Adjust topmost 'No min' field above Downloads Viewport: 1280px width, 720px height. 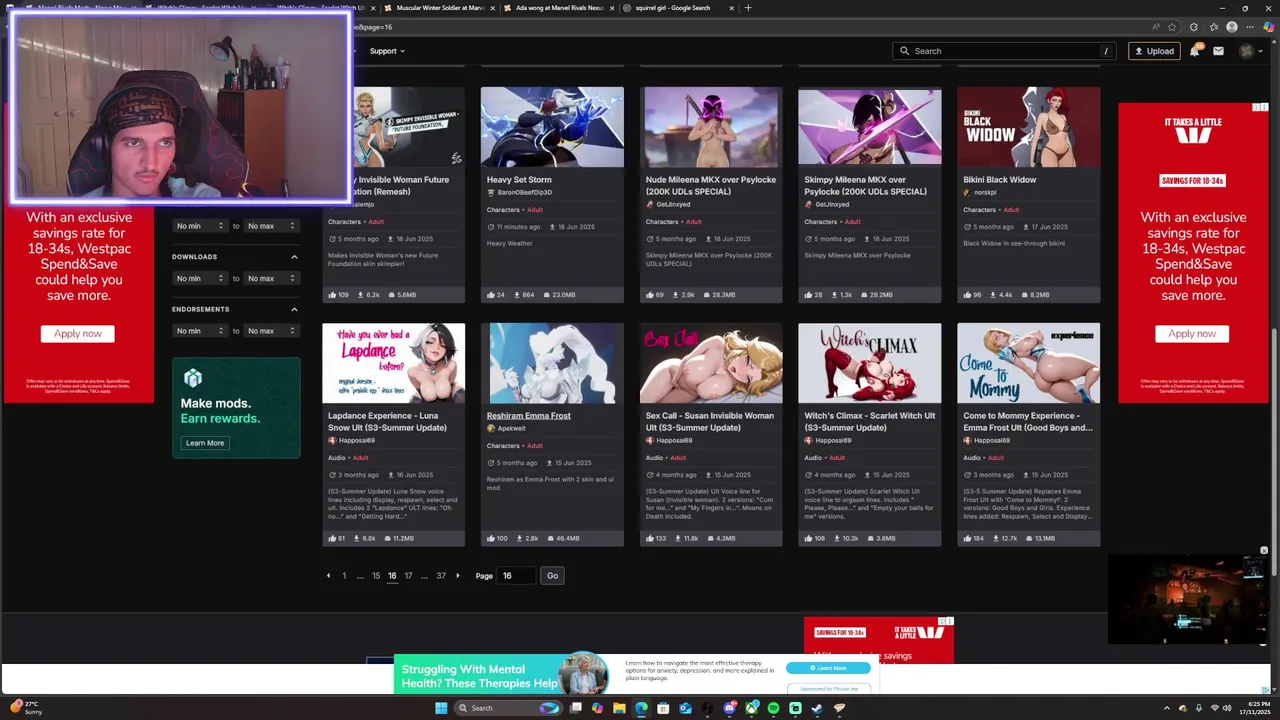pyautogui.click(x=199, y=226)
